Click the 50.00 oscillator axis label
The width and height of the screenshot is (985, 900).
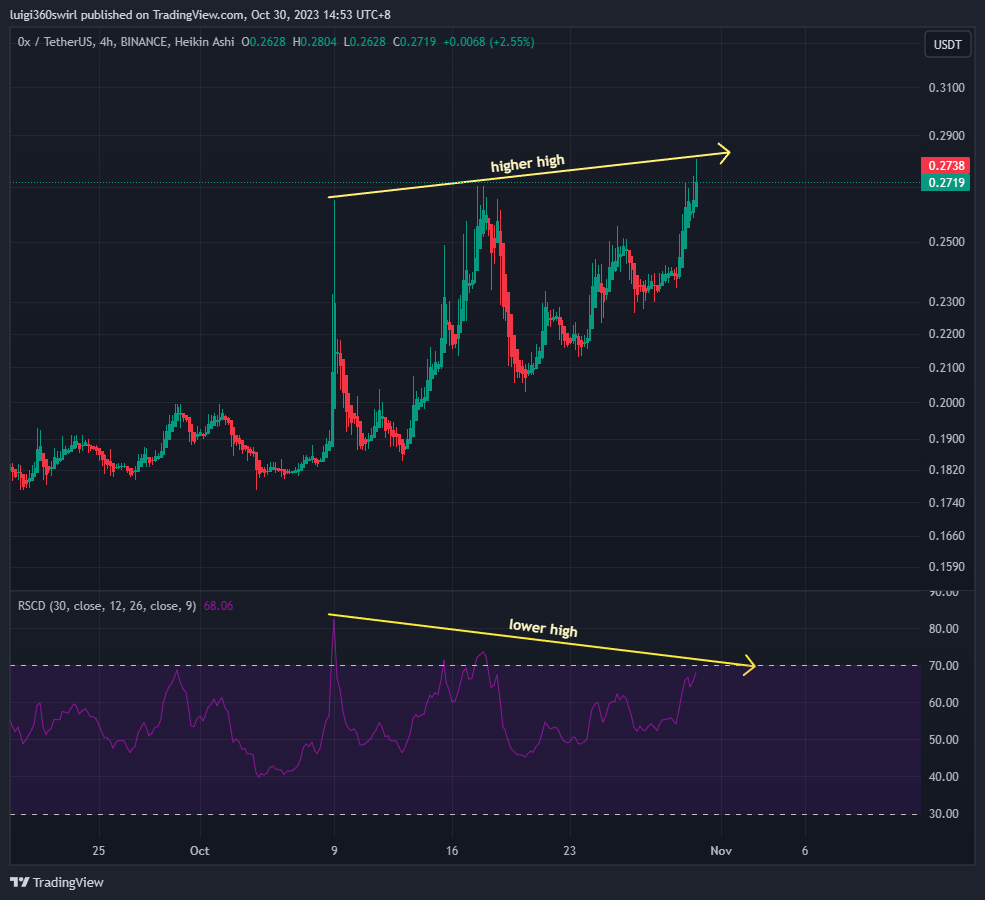pos(944,740)
